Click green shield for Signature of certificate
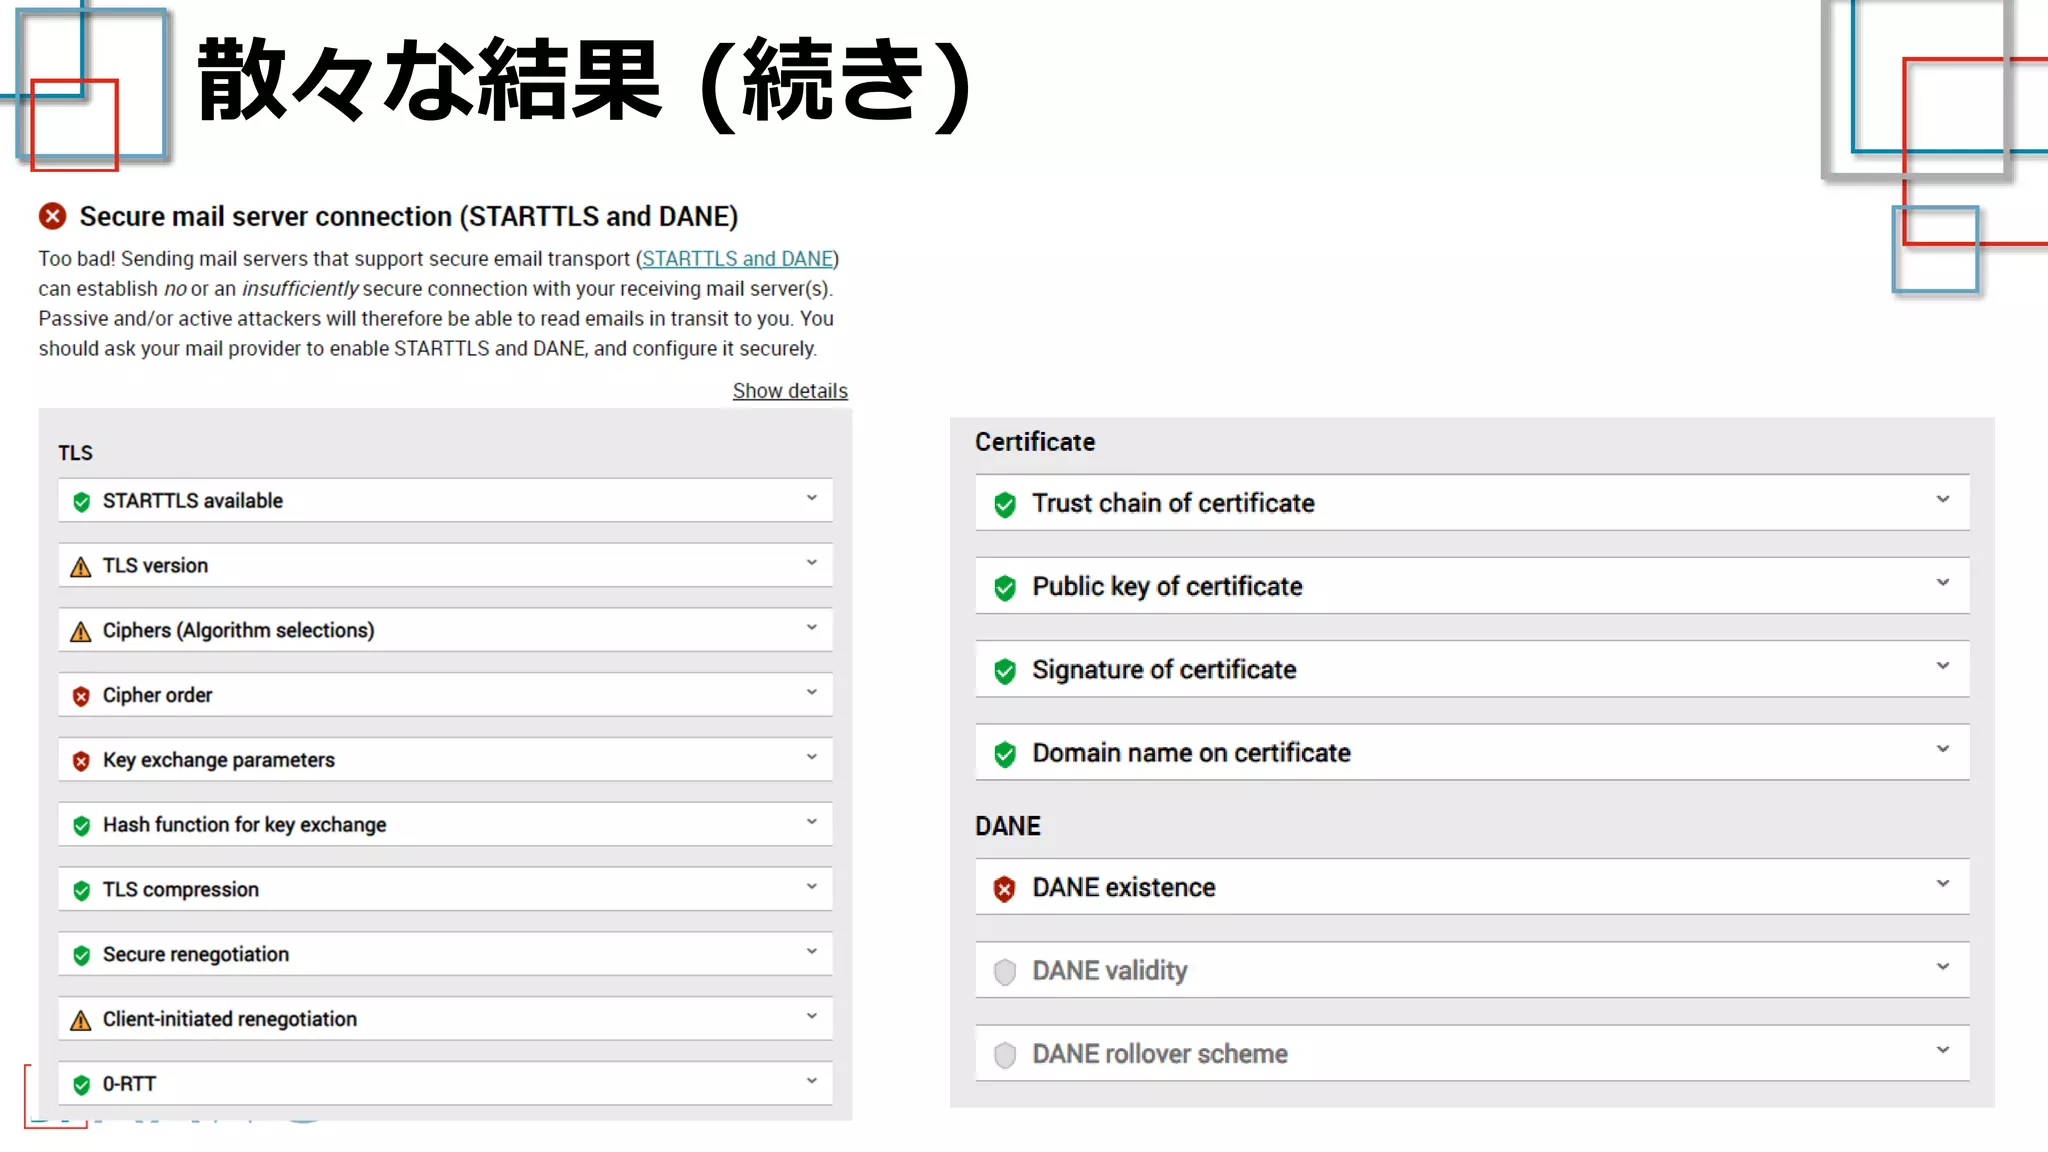 1005,670
